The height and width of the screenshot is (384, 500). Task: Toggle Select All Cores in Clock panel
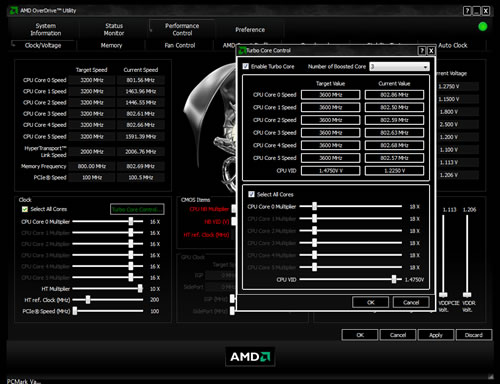(25, 209)
